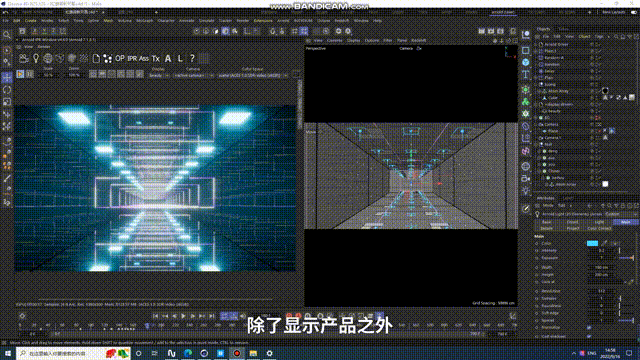Click the Project tab in Attributes panel
640x360 pixels.
[x=573, y=228]
